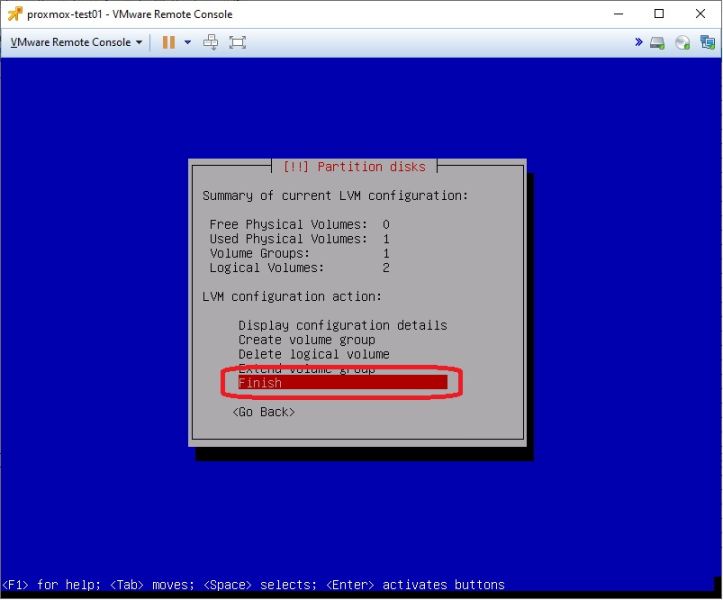Pause the virtual machine
The image size is (723, 600).
pyautogui.click(x=169, y=42)
